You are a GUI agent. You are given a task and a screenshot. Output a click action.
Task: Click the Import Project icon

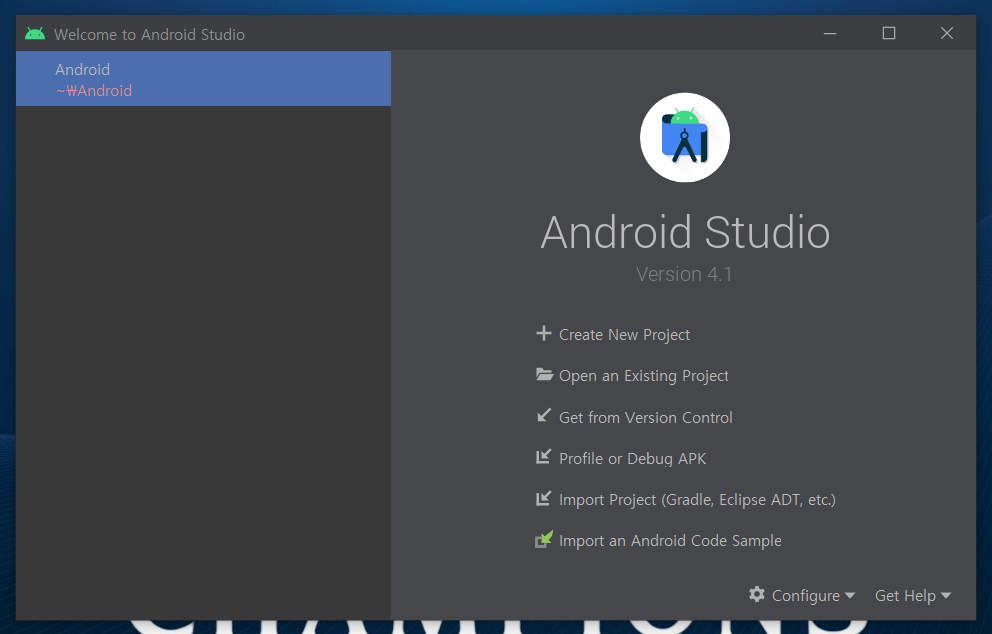point(543,498)
